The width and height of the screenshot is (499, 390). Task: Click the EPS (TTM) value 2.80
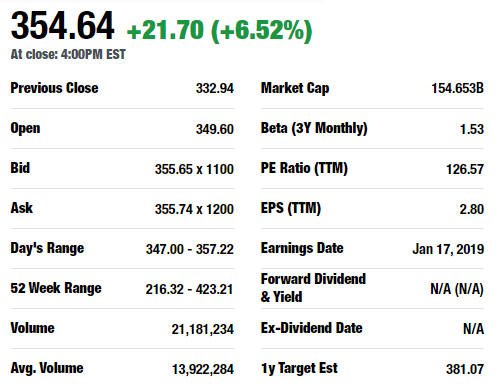coord(471,209)
